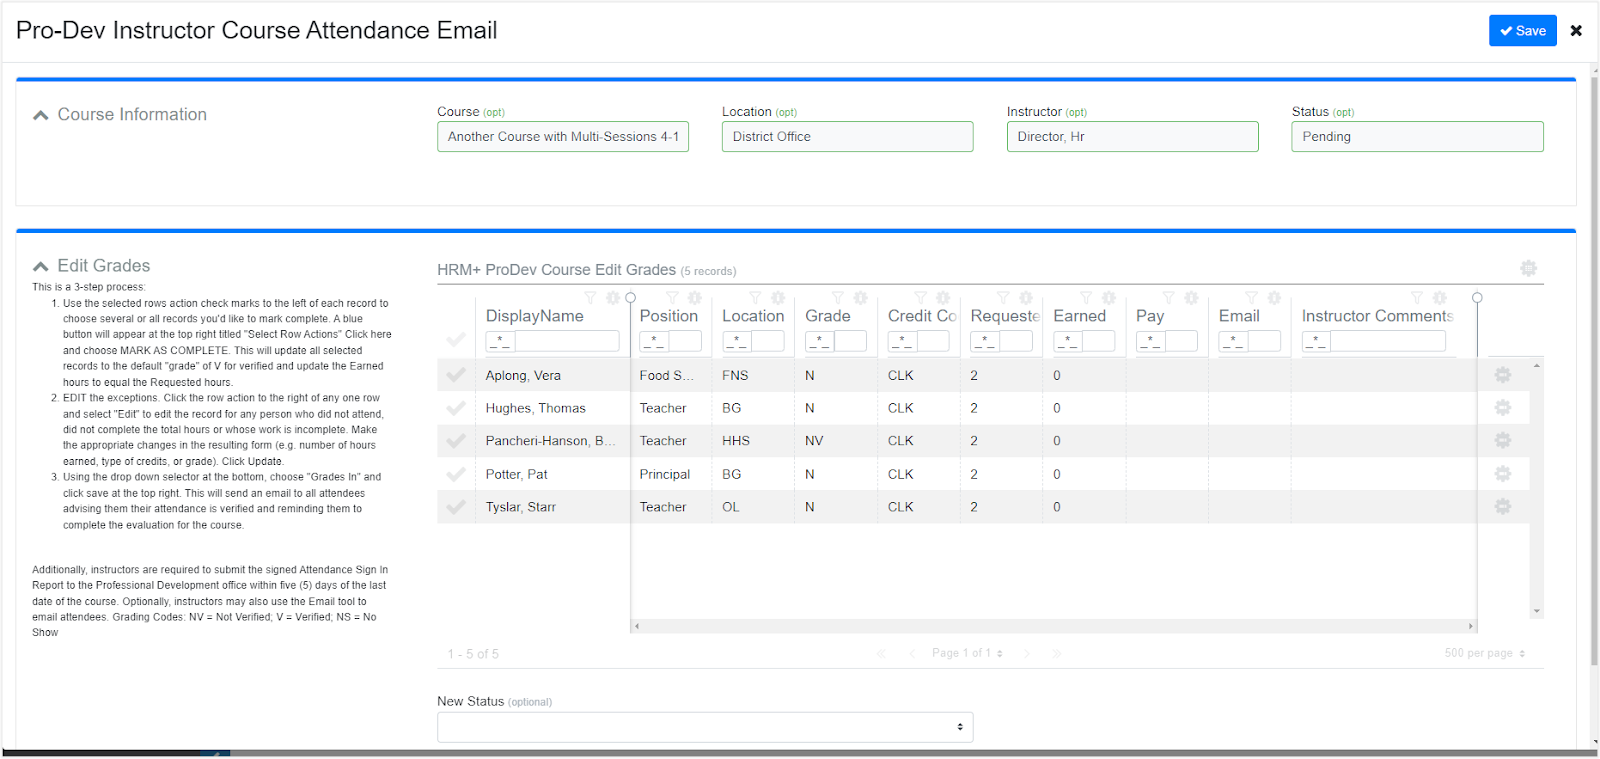Viewport: 1600px width, 759px height.
Task: Open the gear settings for the Requested column
Action: pyautogui.click(x=1026, y=298)
